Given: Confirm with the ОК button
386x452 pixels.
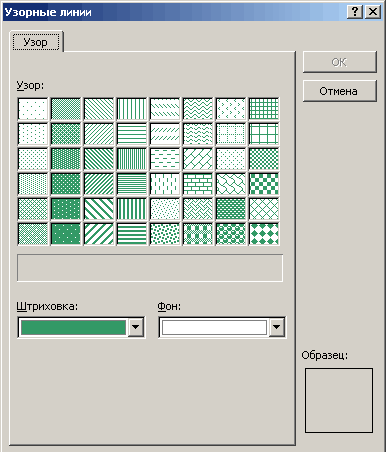Looking at the screenshot, I should (x=340, y=62).
